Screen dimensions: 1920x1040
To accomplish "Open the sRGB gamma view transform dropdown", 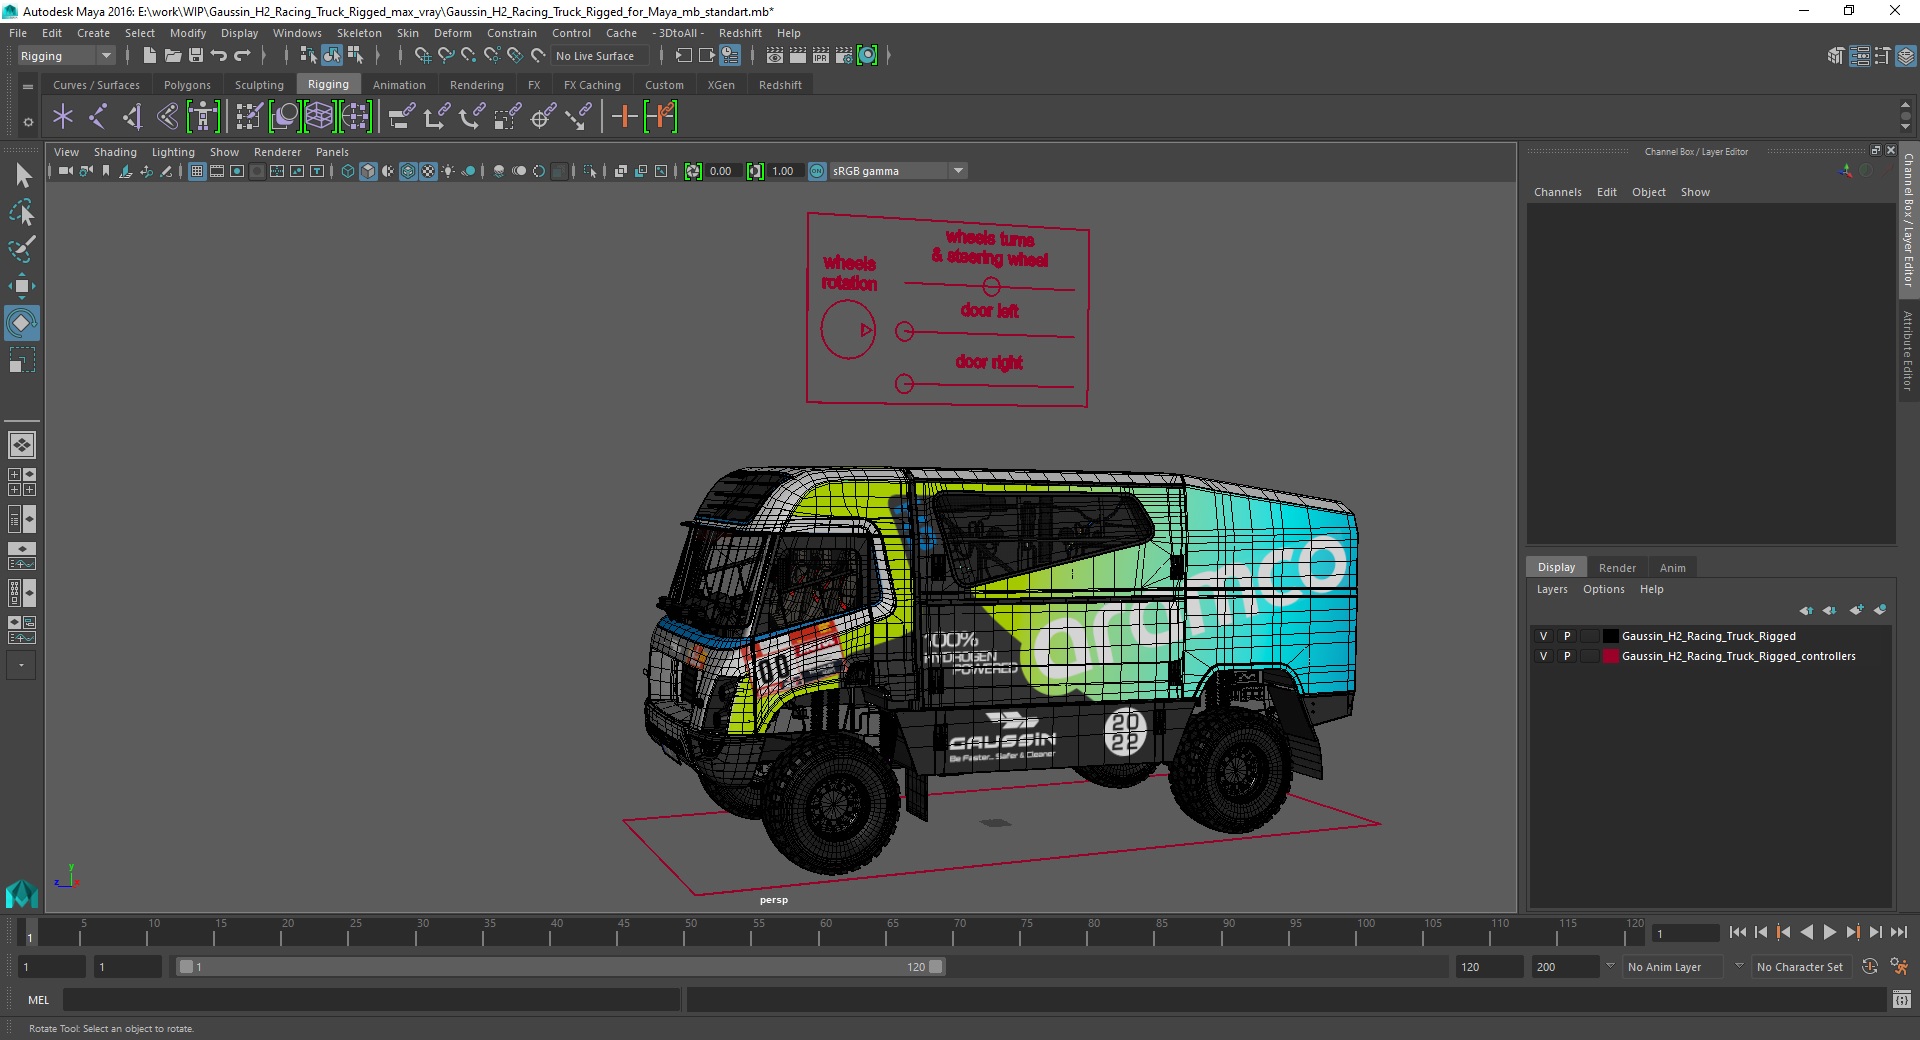I will pyautogui.click(x=898, y=171).
